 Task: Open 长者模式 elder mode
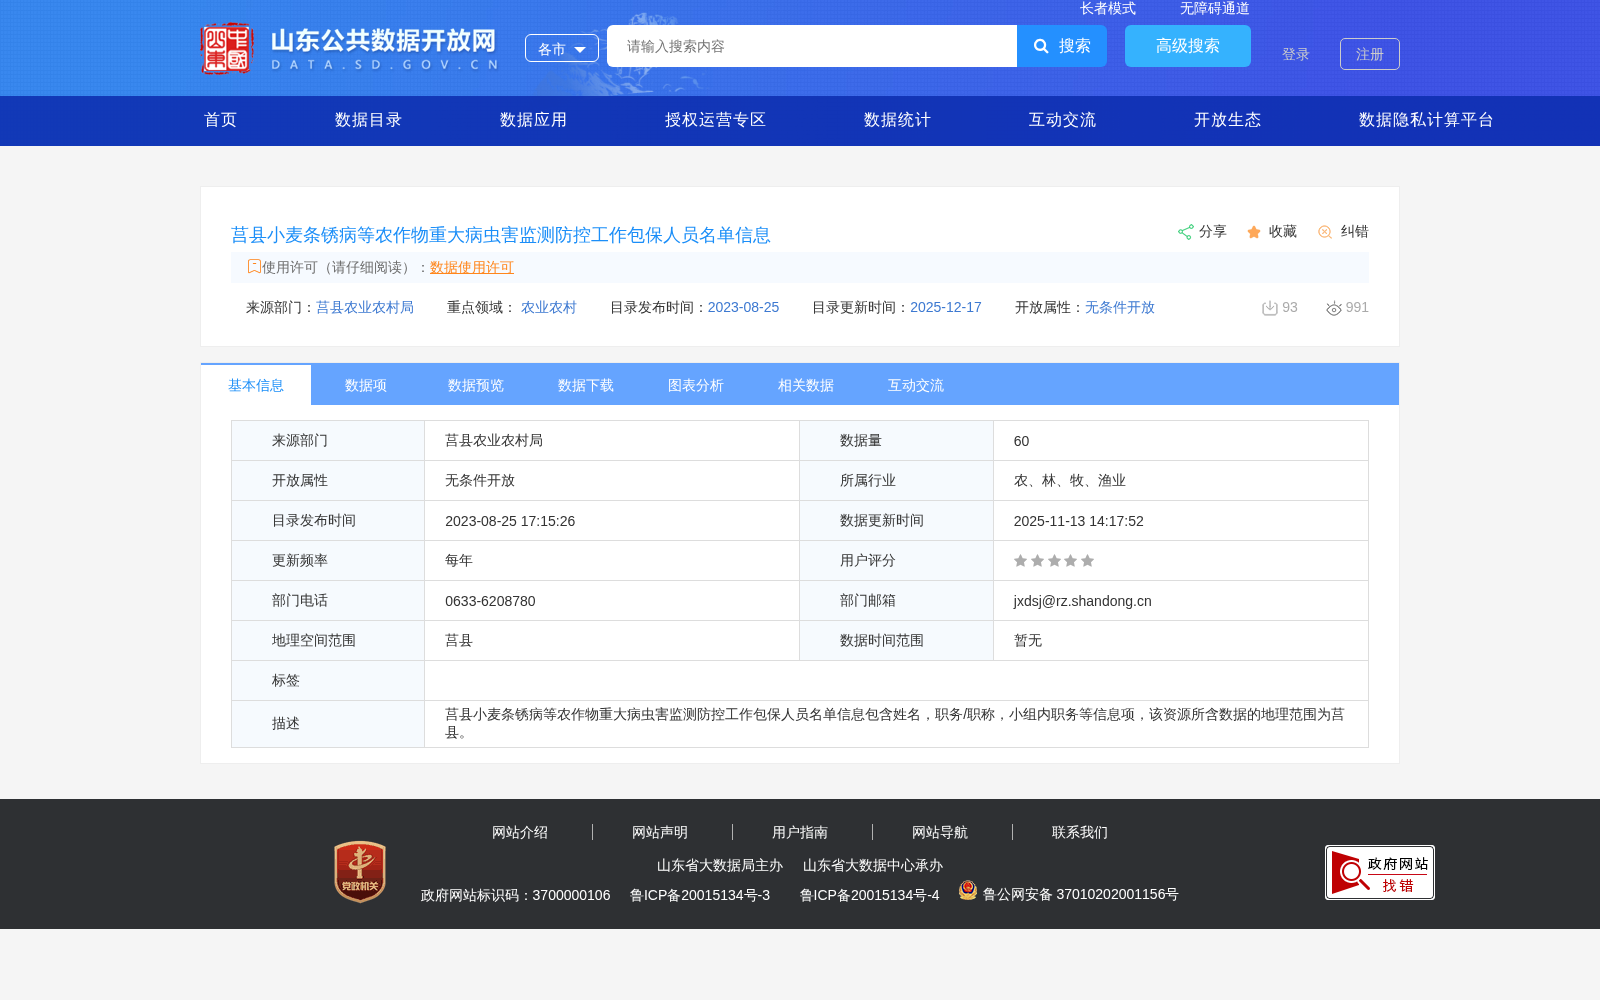pos(1108,9)
